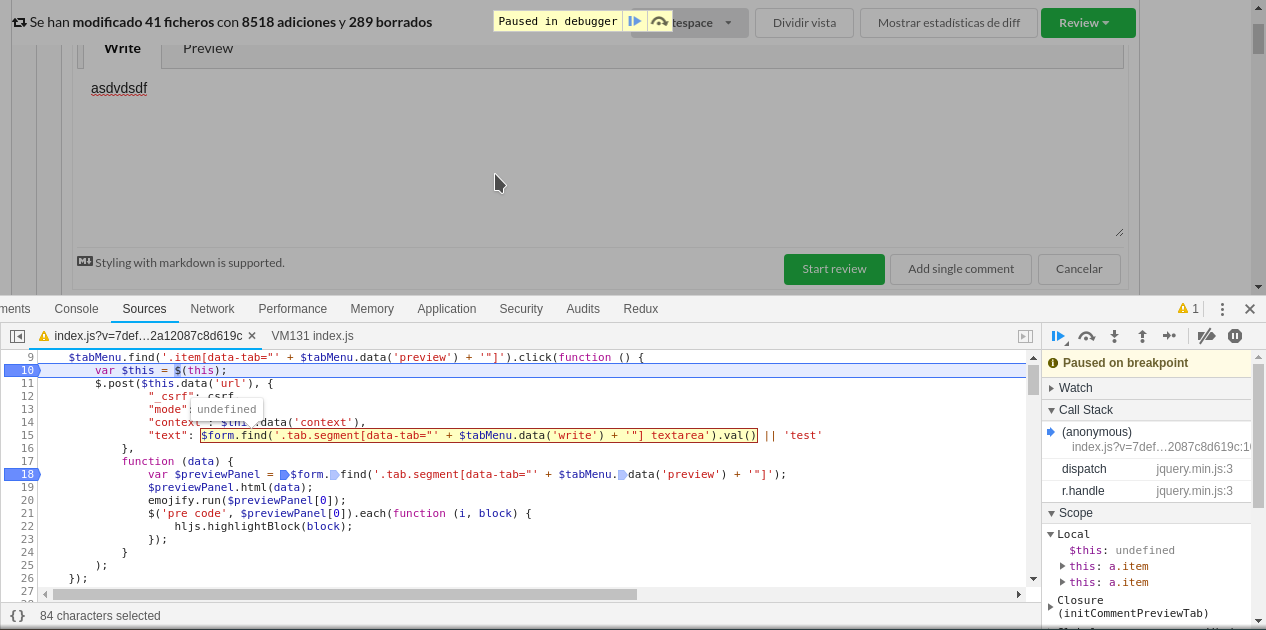The image size is (1266, 630).
Task: Click the $this: undefined scope variable
Action: (x=1121, y=550)
